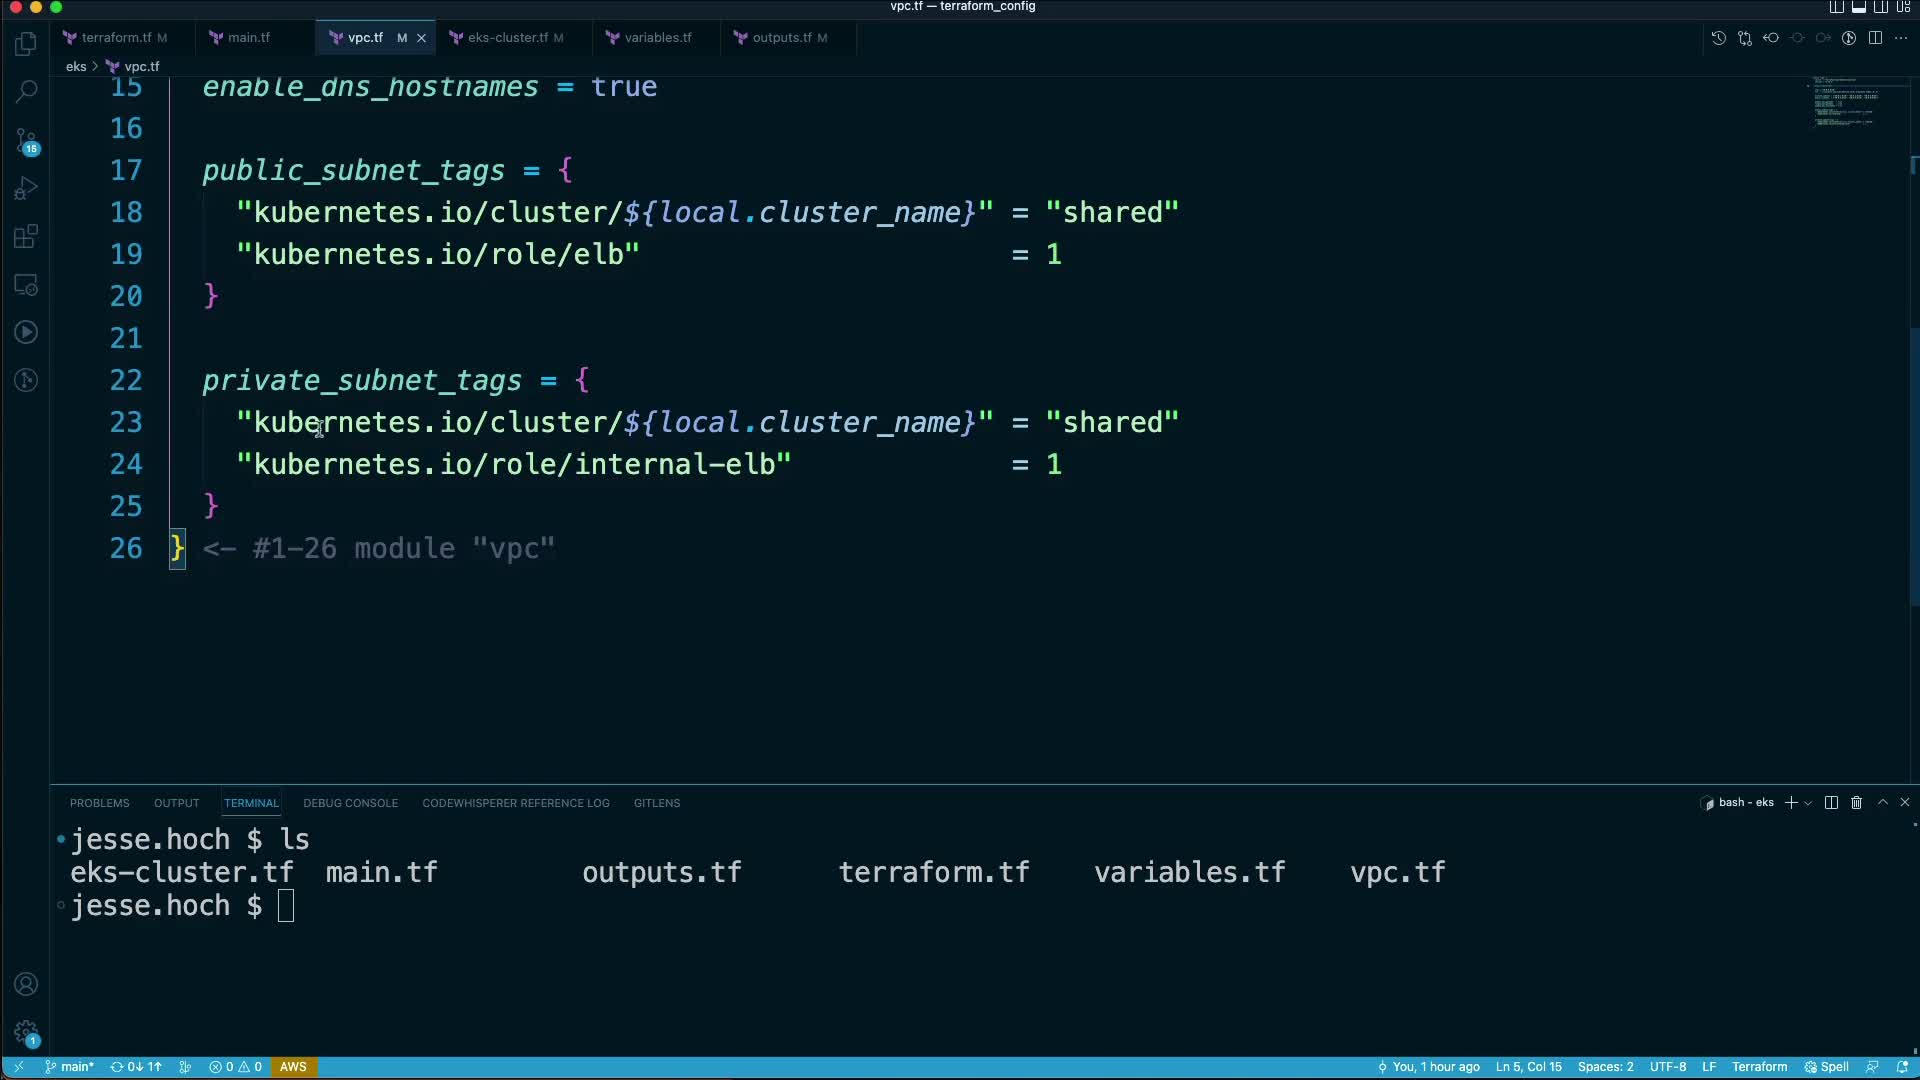Switch to the PROBLEMS panel tab
The image size is (1920, 1080).
point(99,803)
